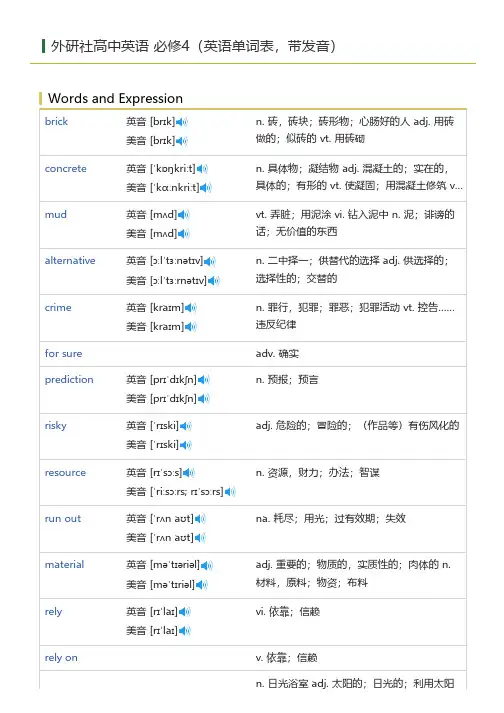504x713 pixels.
Task: Select the crime definition n. 罪行，犯罪
Action: [x=355, y=316]
